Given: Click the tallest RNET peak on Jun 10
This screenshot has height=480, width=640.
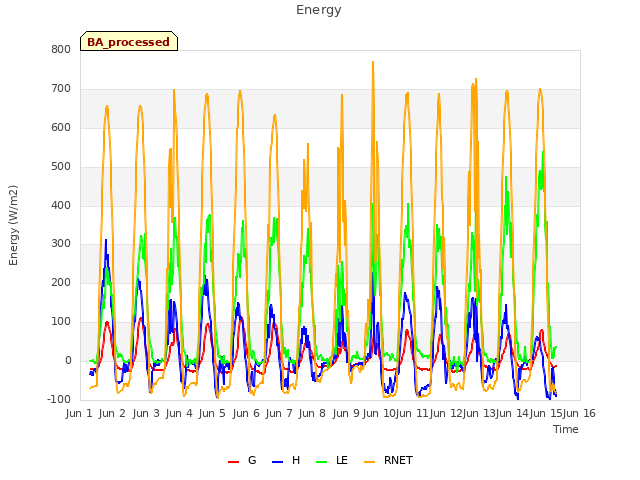Looking at the screenshot, I should click(373, 62).
